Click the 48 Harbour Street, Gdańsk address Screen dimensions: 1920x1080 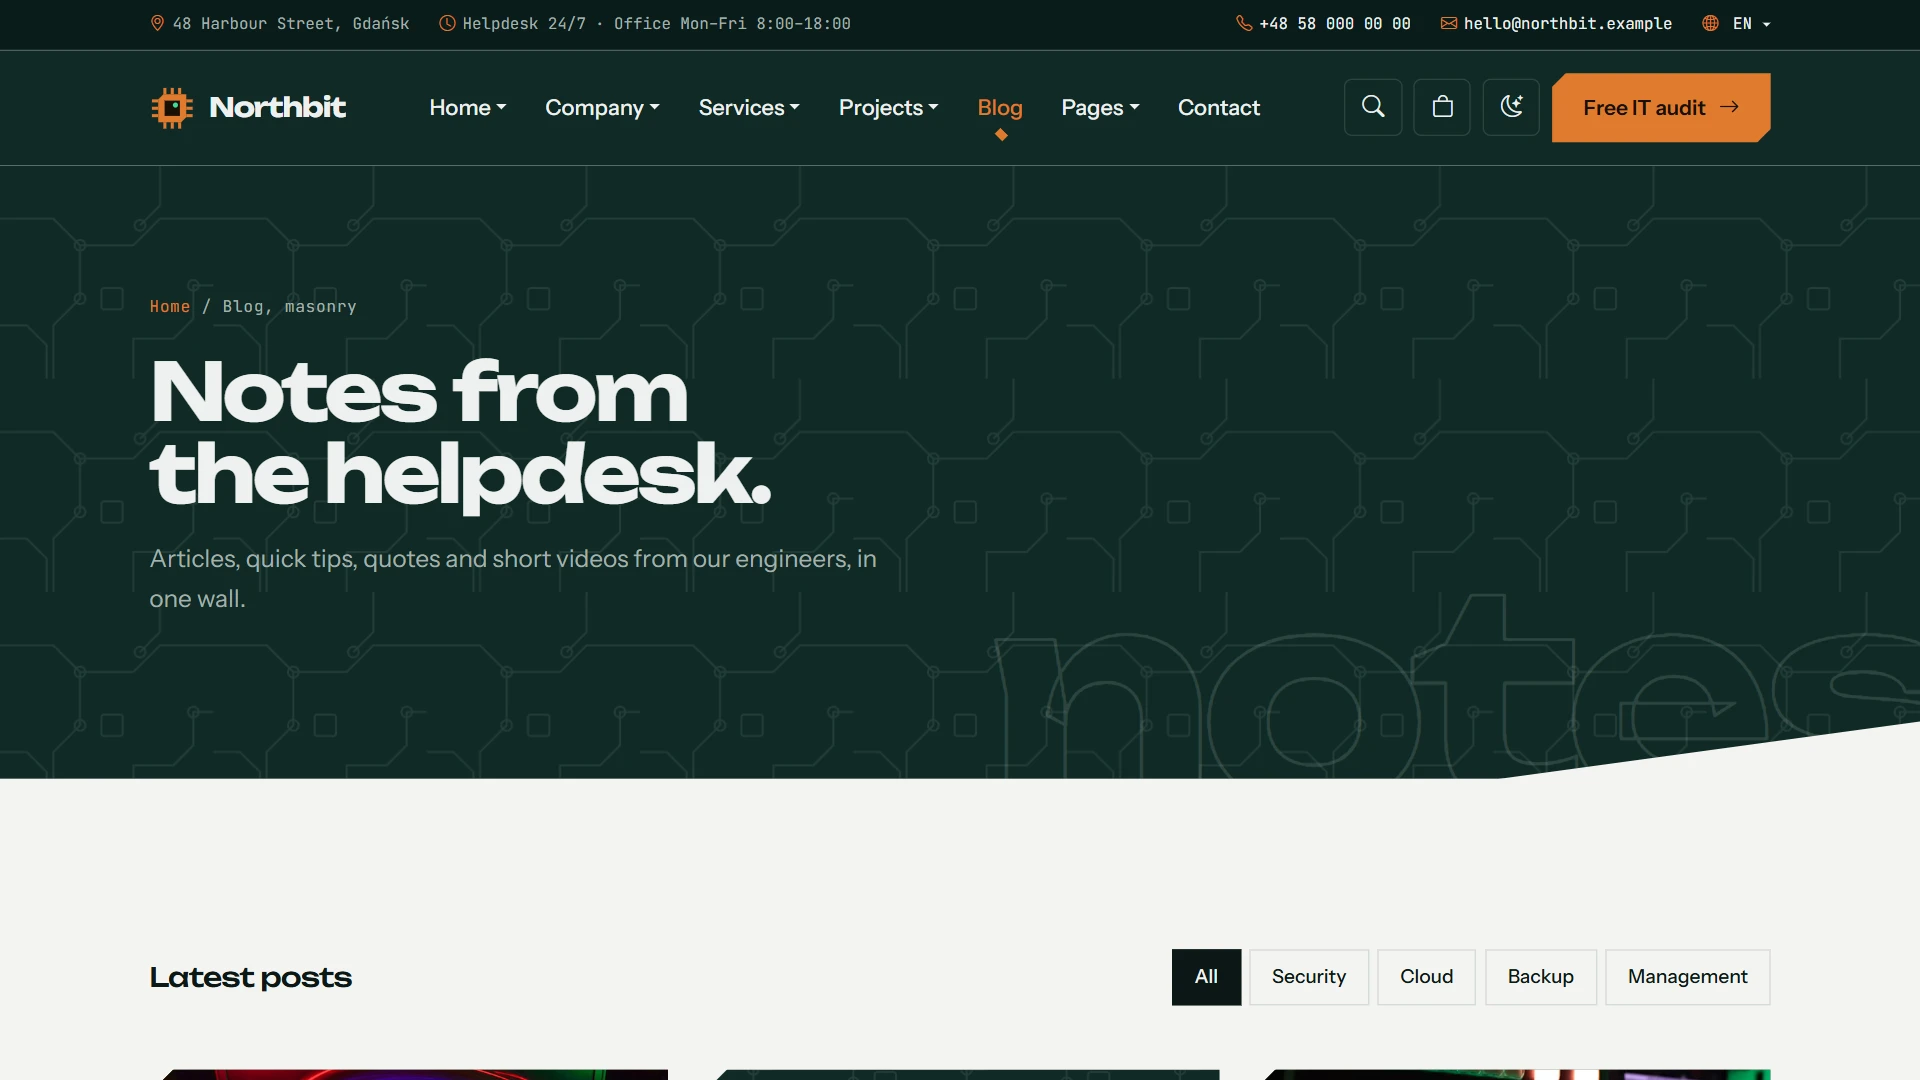pos(291,23)
